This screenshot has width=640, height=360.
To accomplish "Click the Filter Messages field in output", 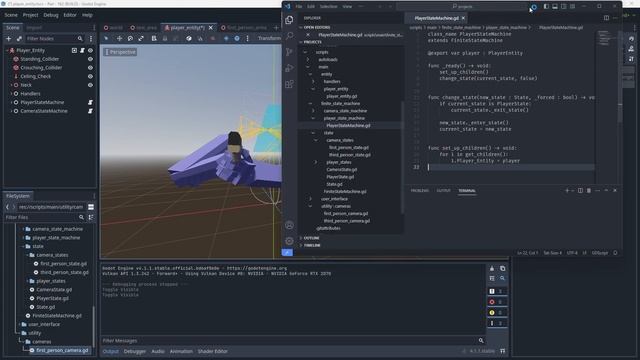I will (x=293, y=341).
